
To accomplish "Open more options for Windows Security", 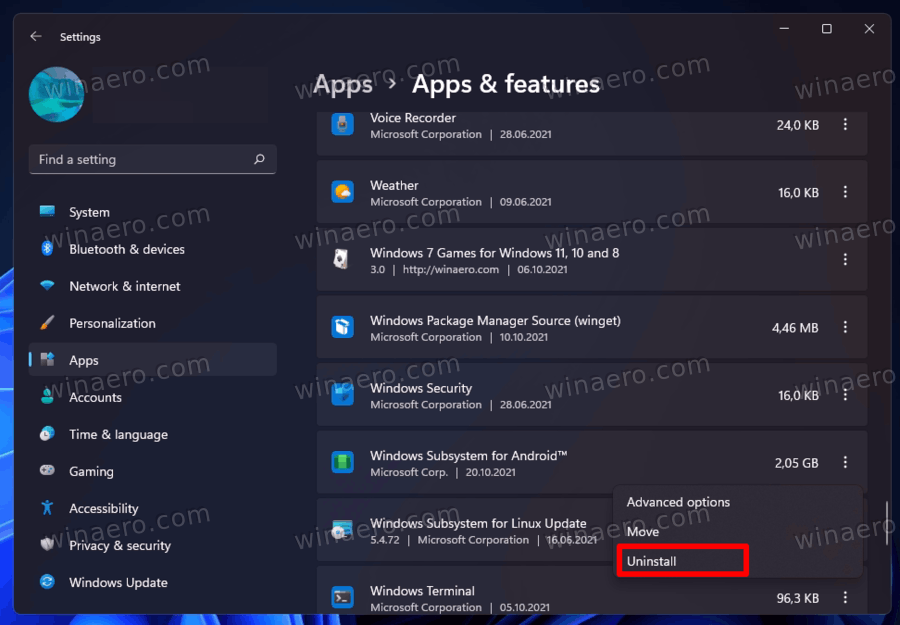I will (845, 394).
